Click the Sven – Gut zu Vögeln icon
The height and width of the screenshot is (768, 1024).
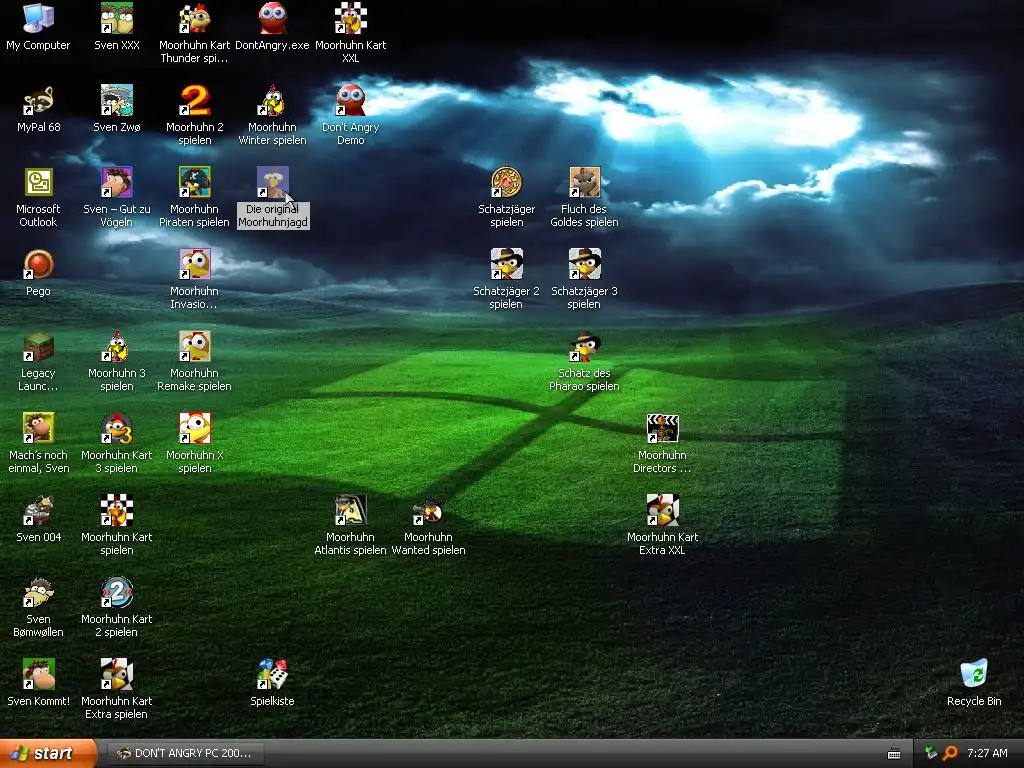[x=116, y=182]
